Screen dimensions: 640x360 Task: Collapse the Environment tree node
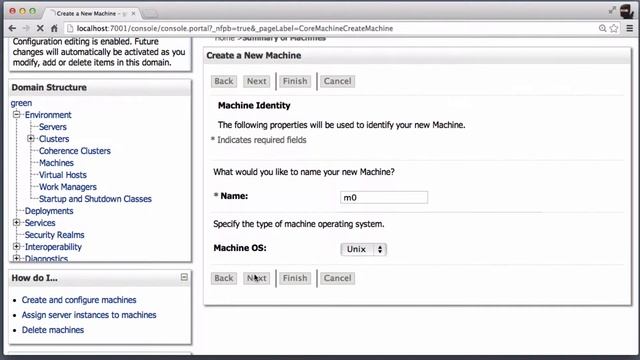(16, 115)
